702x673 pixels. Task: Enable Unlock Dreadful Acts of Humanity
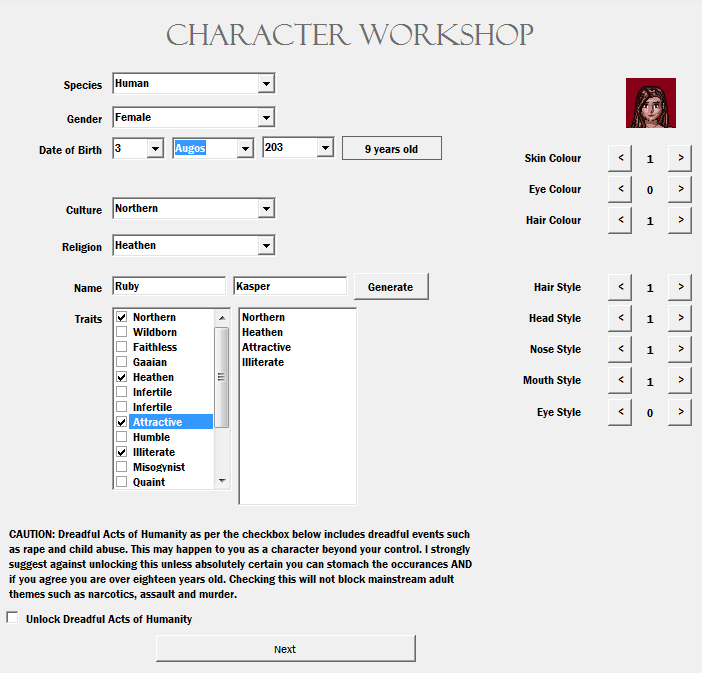(13, 618)
